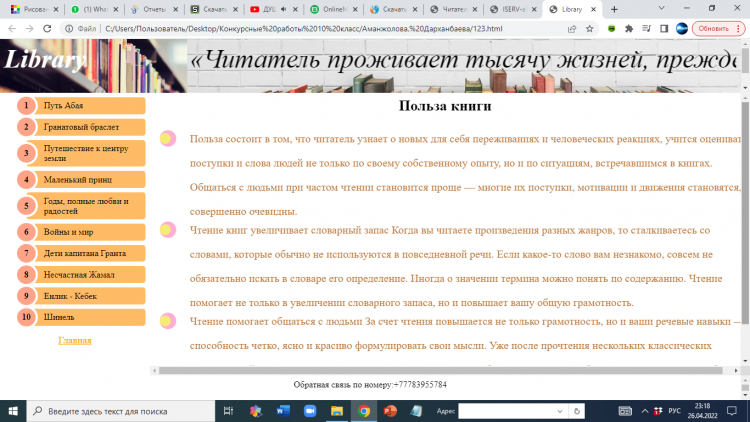Open PowerPoint from the taskbar
Screen dimensions: 750x422
tap(390, 411)
